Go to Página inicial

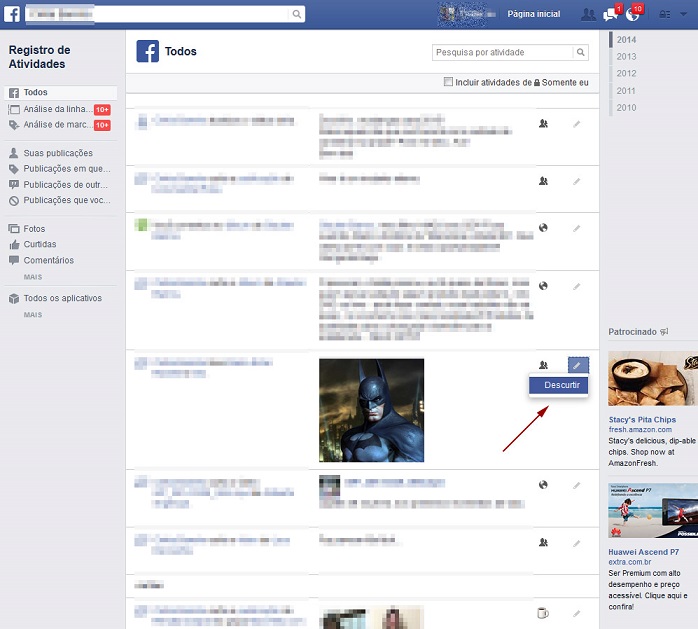pos(534,14)
